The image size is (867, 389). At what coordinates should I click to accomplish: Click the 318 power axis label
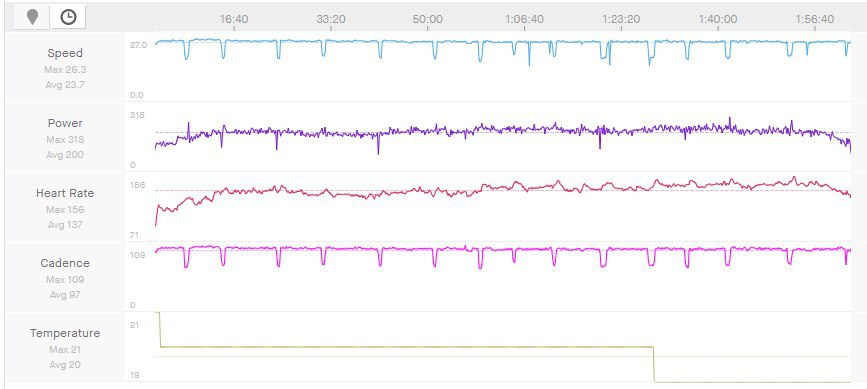tap(137, 115)
